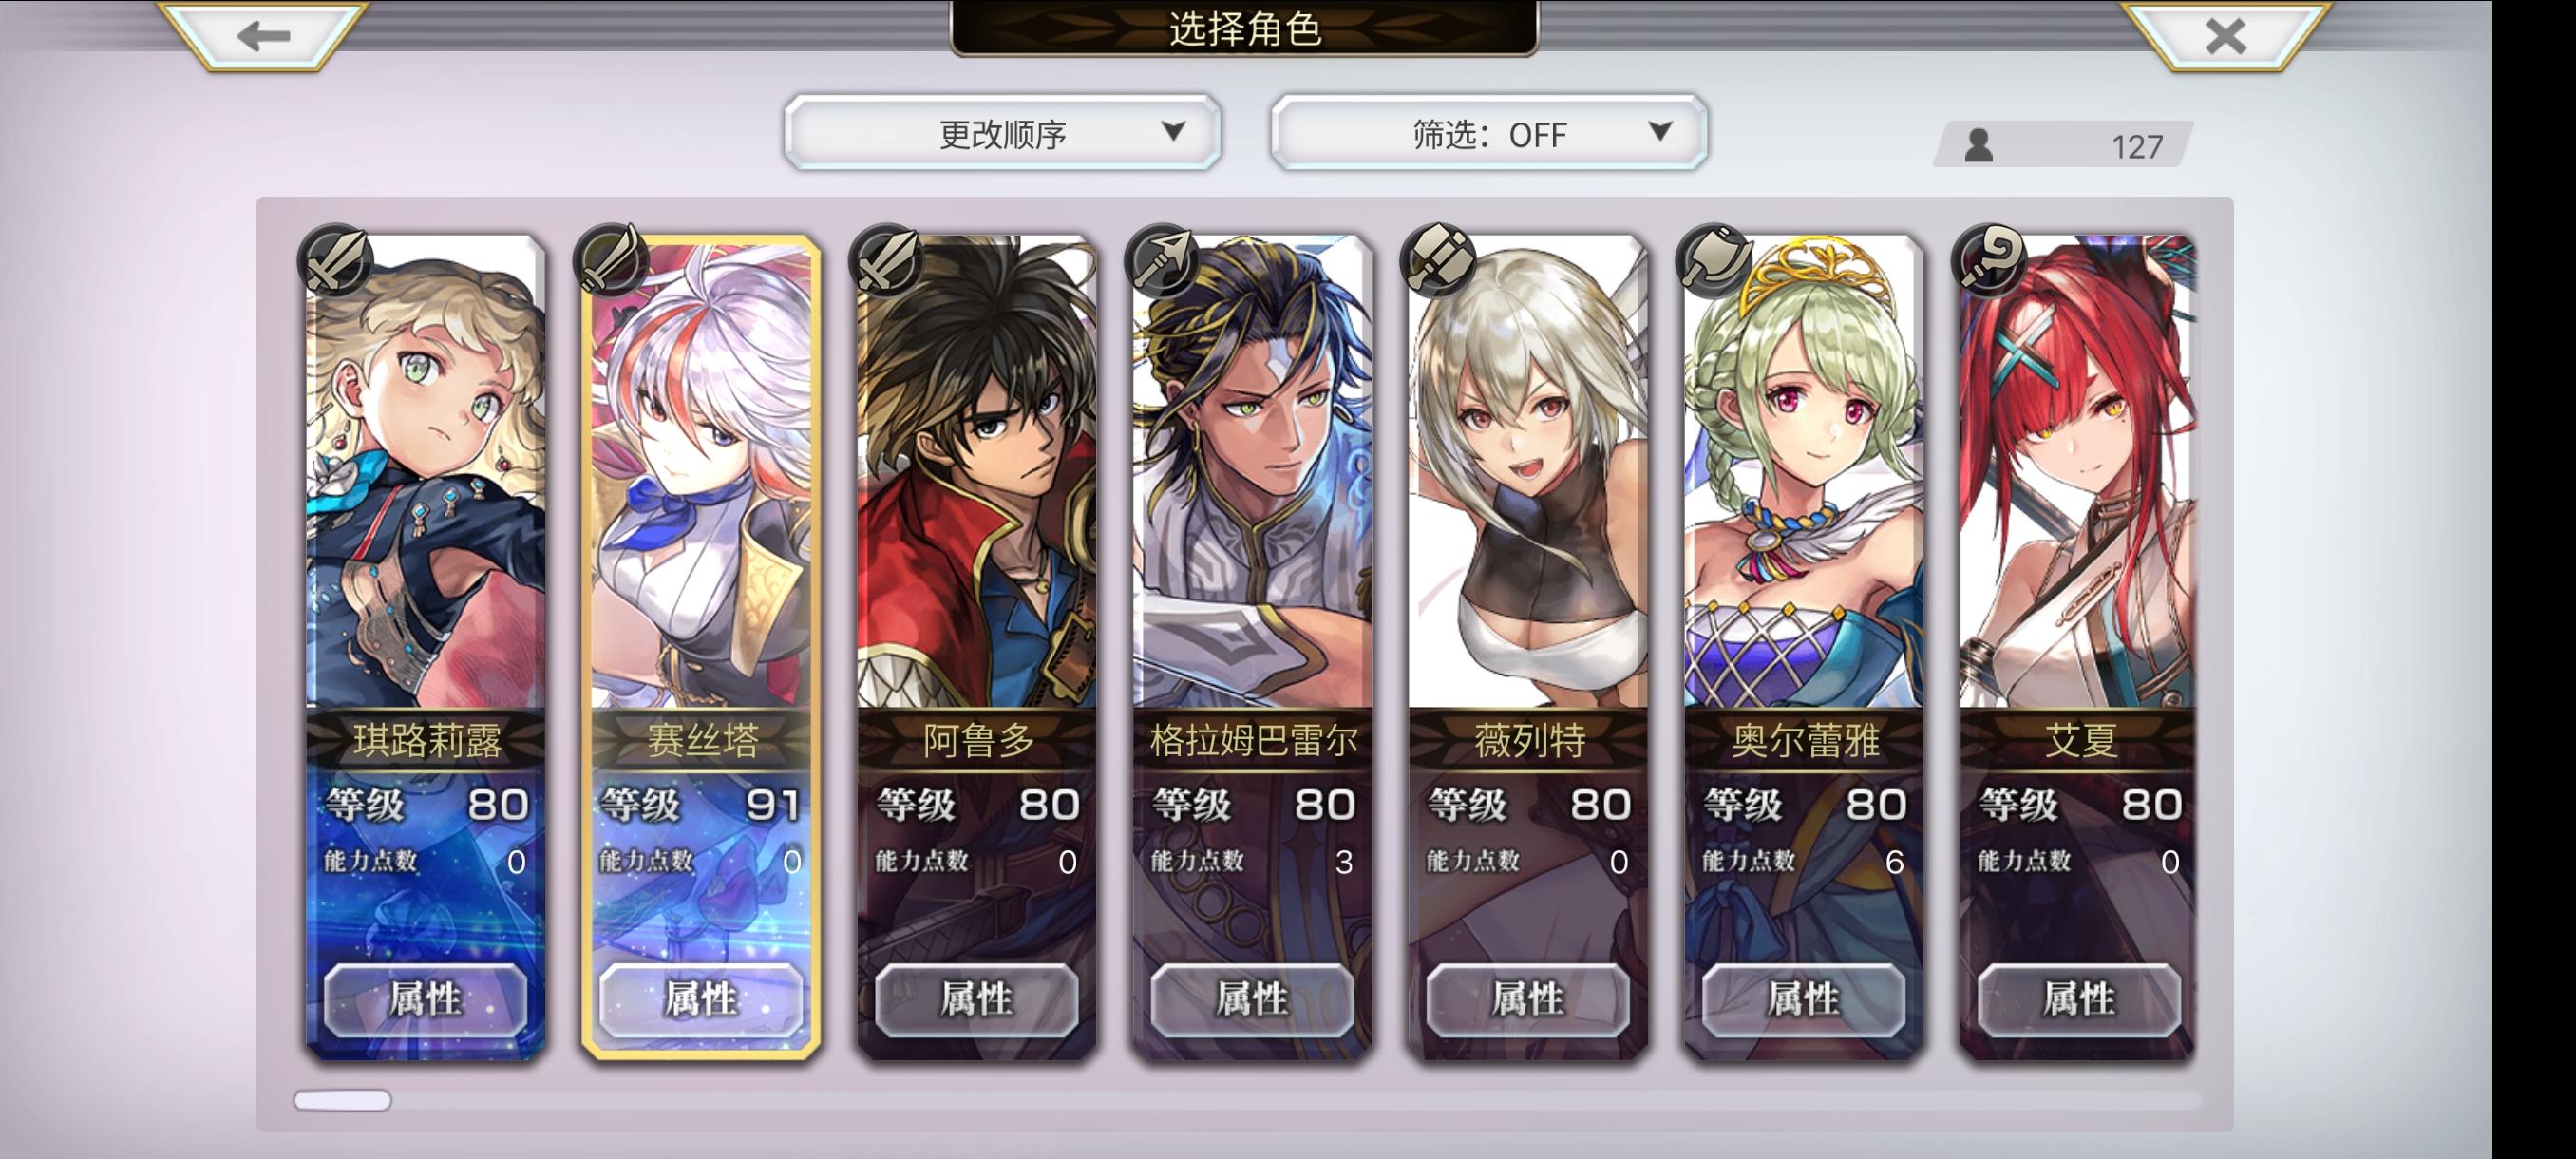Expand the arrow on the 筛选 filter dropdown
This screenshot has height=1159, width=2576.
1660,131
